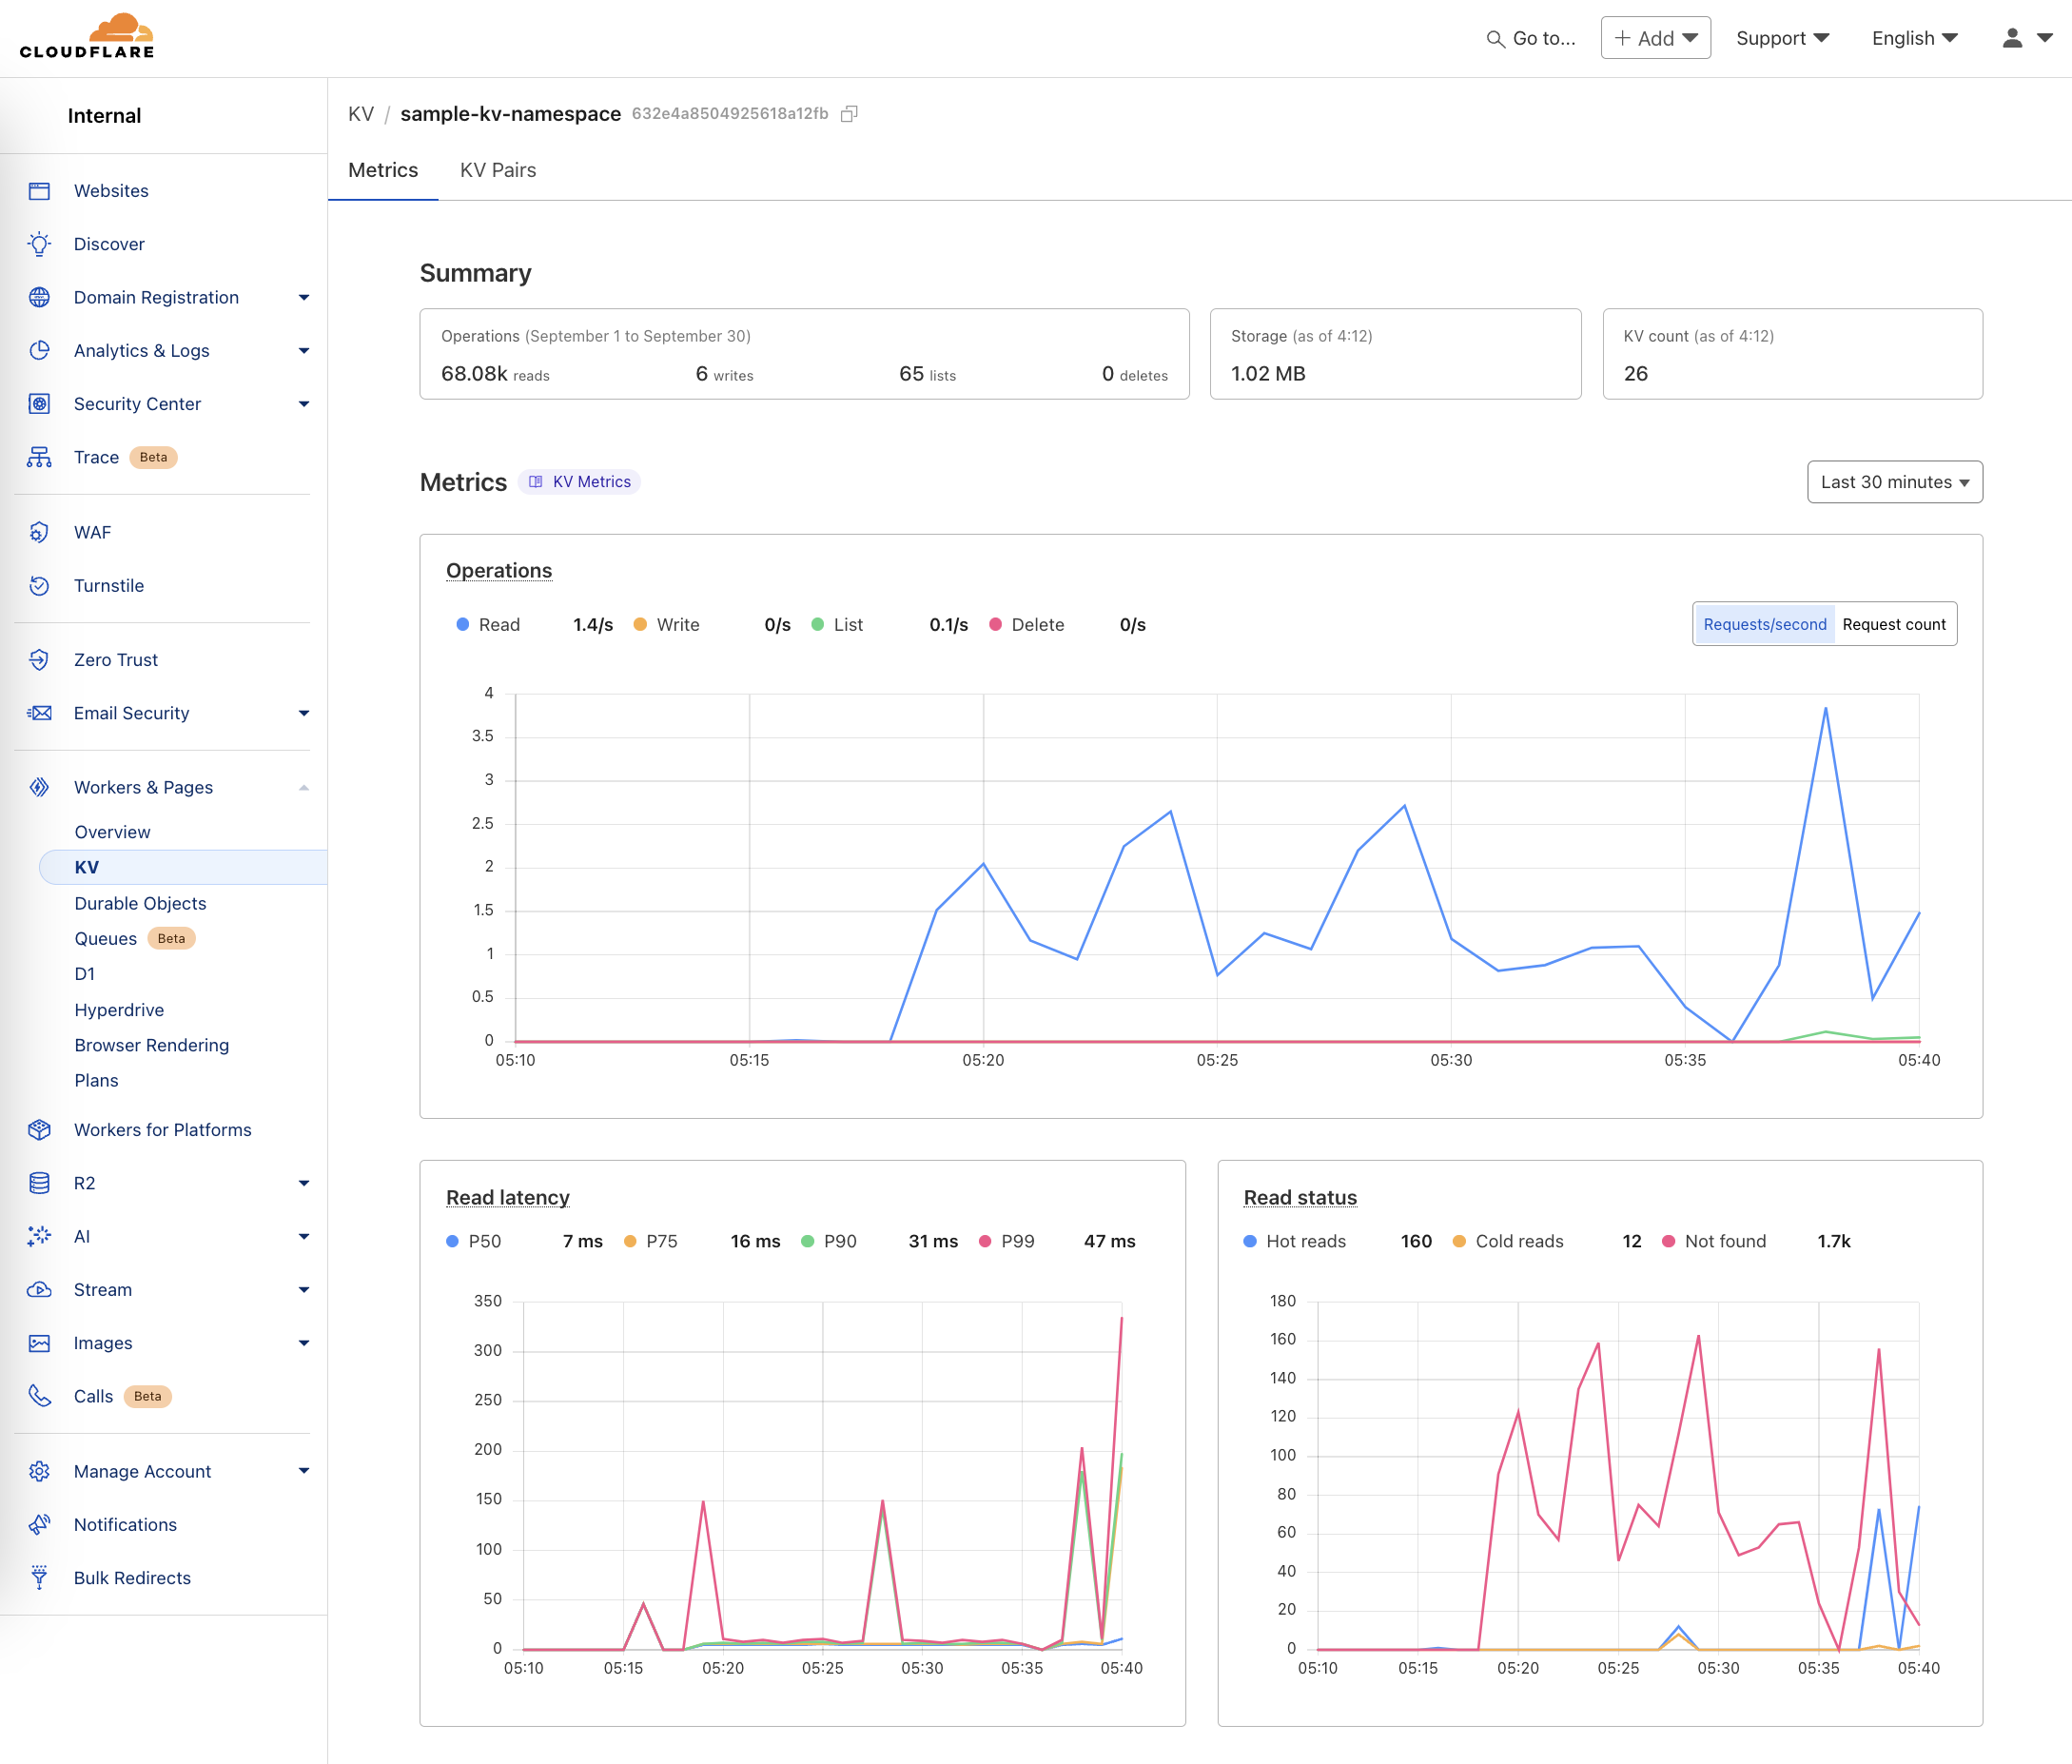
Task: Click the Zero Trust sidebar icon
Action: pos(39,660)
